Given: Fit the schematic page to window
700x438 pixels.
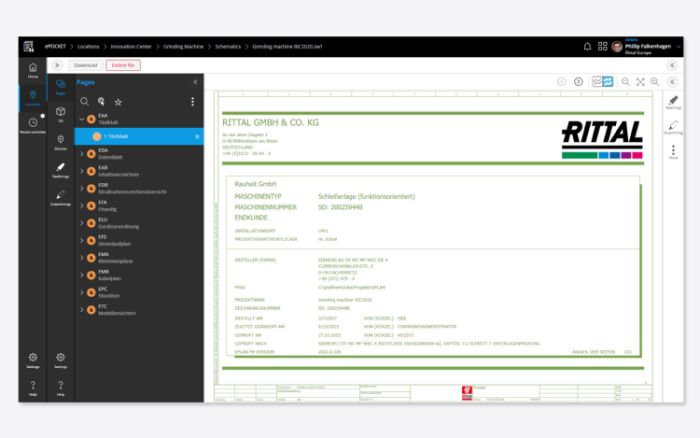Looking at the screenshot, I should [640, 81].
